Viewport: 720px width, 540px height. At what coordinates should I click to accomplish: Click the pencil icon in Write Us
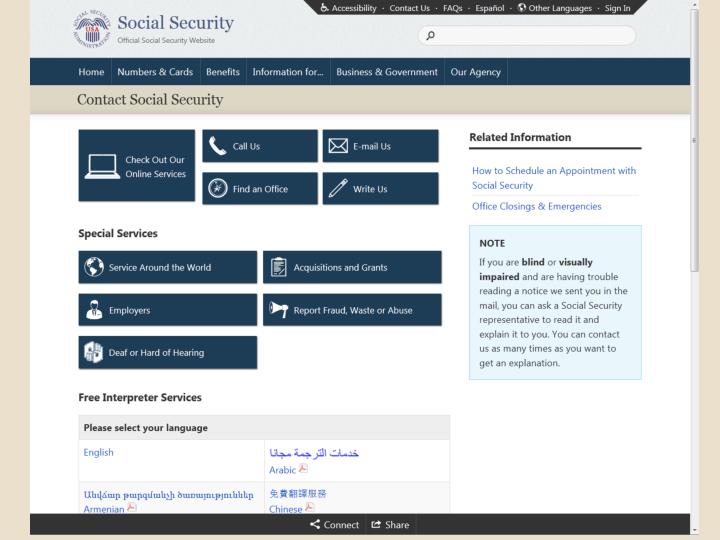(x=338, y=188)
